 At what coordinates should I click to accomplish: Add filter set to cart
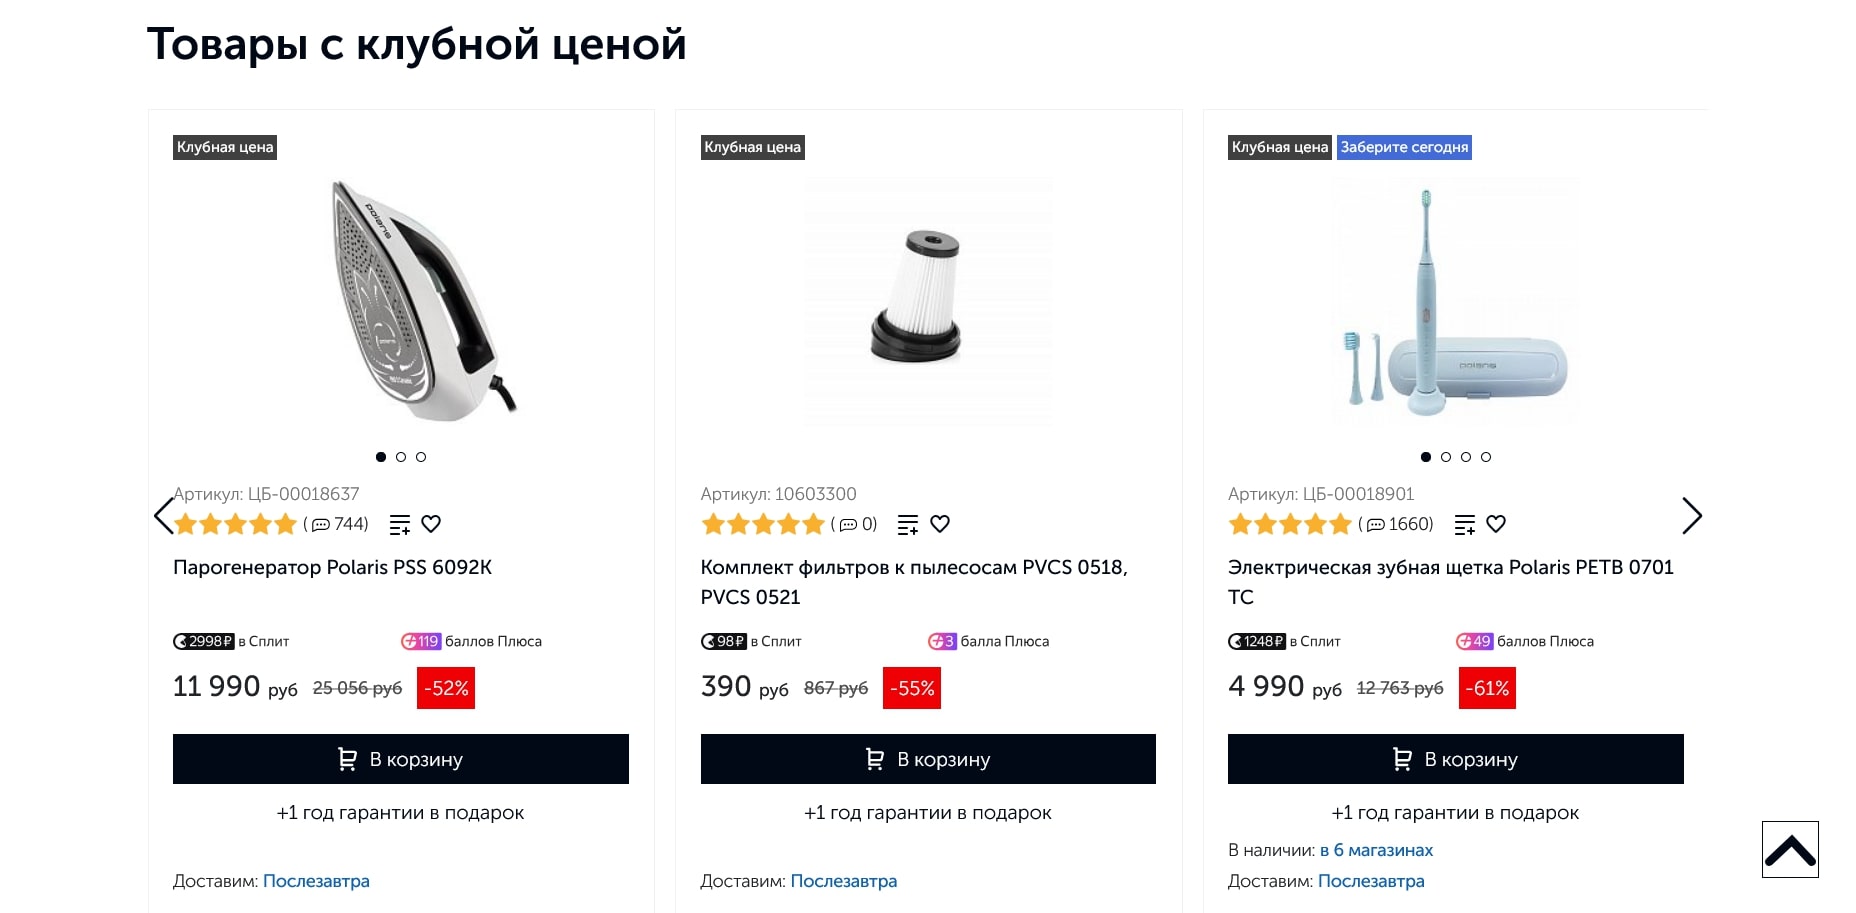(x=928, y=759)
